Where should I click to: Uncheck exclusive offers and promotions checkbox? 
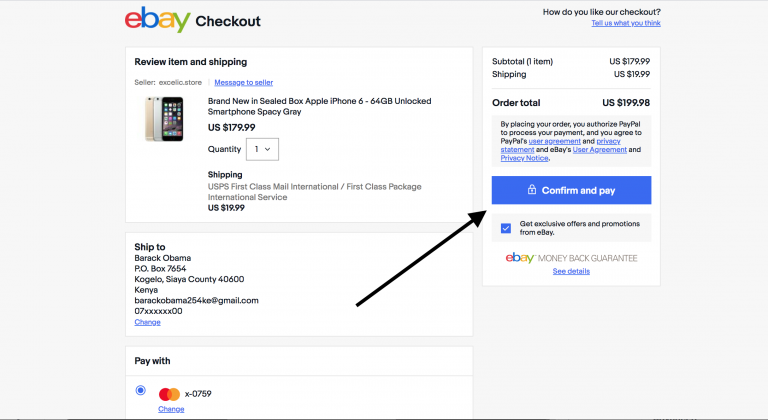click(506, 228)
